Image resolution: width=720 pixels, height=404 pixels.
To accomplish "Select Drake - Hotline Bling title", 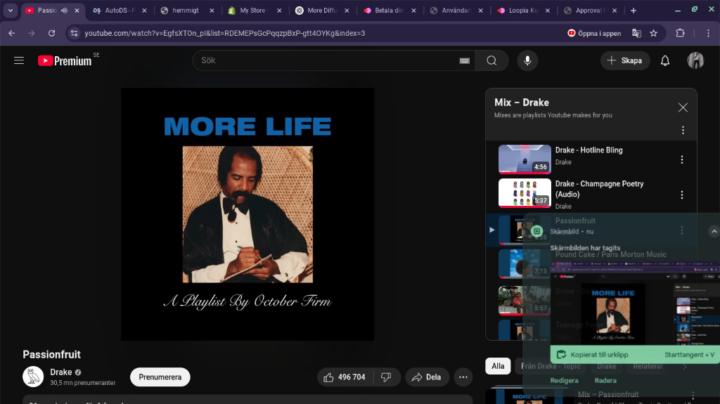I will [589, 150].
